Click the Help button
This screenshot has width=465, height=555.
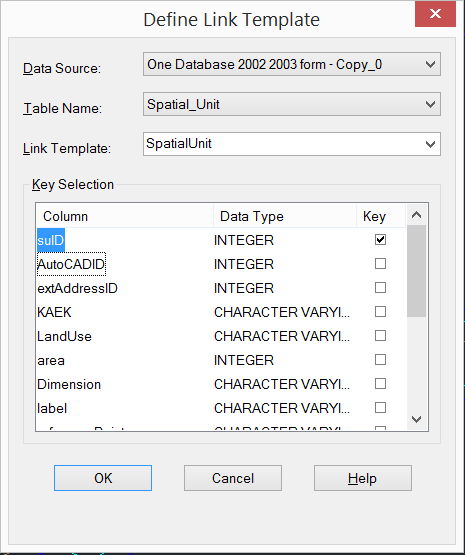(x=363, y=478)
